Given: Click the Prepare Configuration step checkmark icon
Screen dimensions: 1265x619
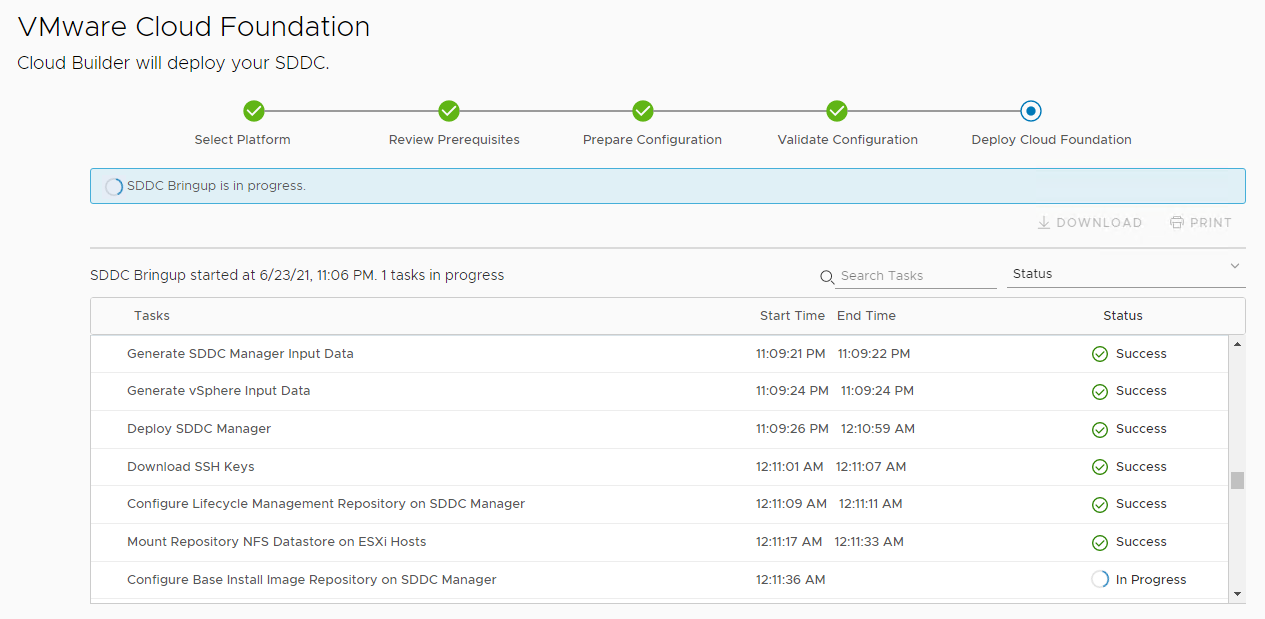Looking at the screenshot, I should click(643, 111).
